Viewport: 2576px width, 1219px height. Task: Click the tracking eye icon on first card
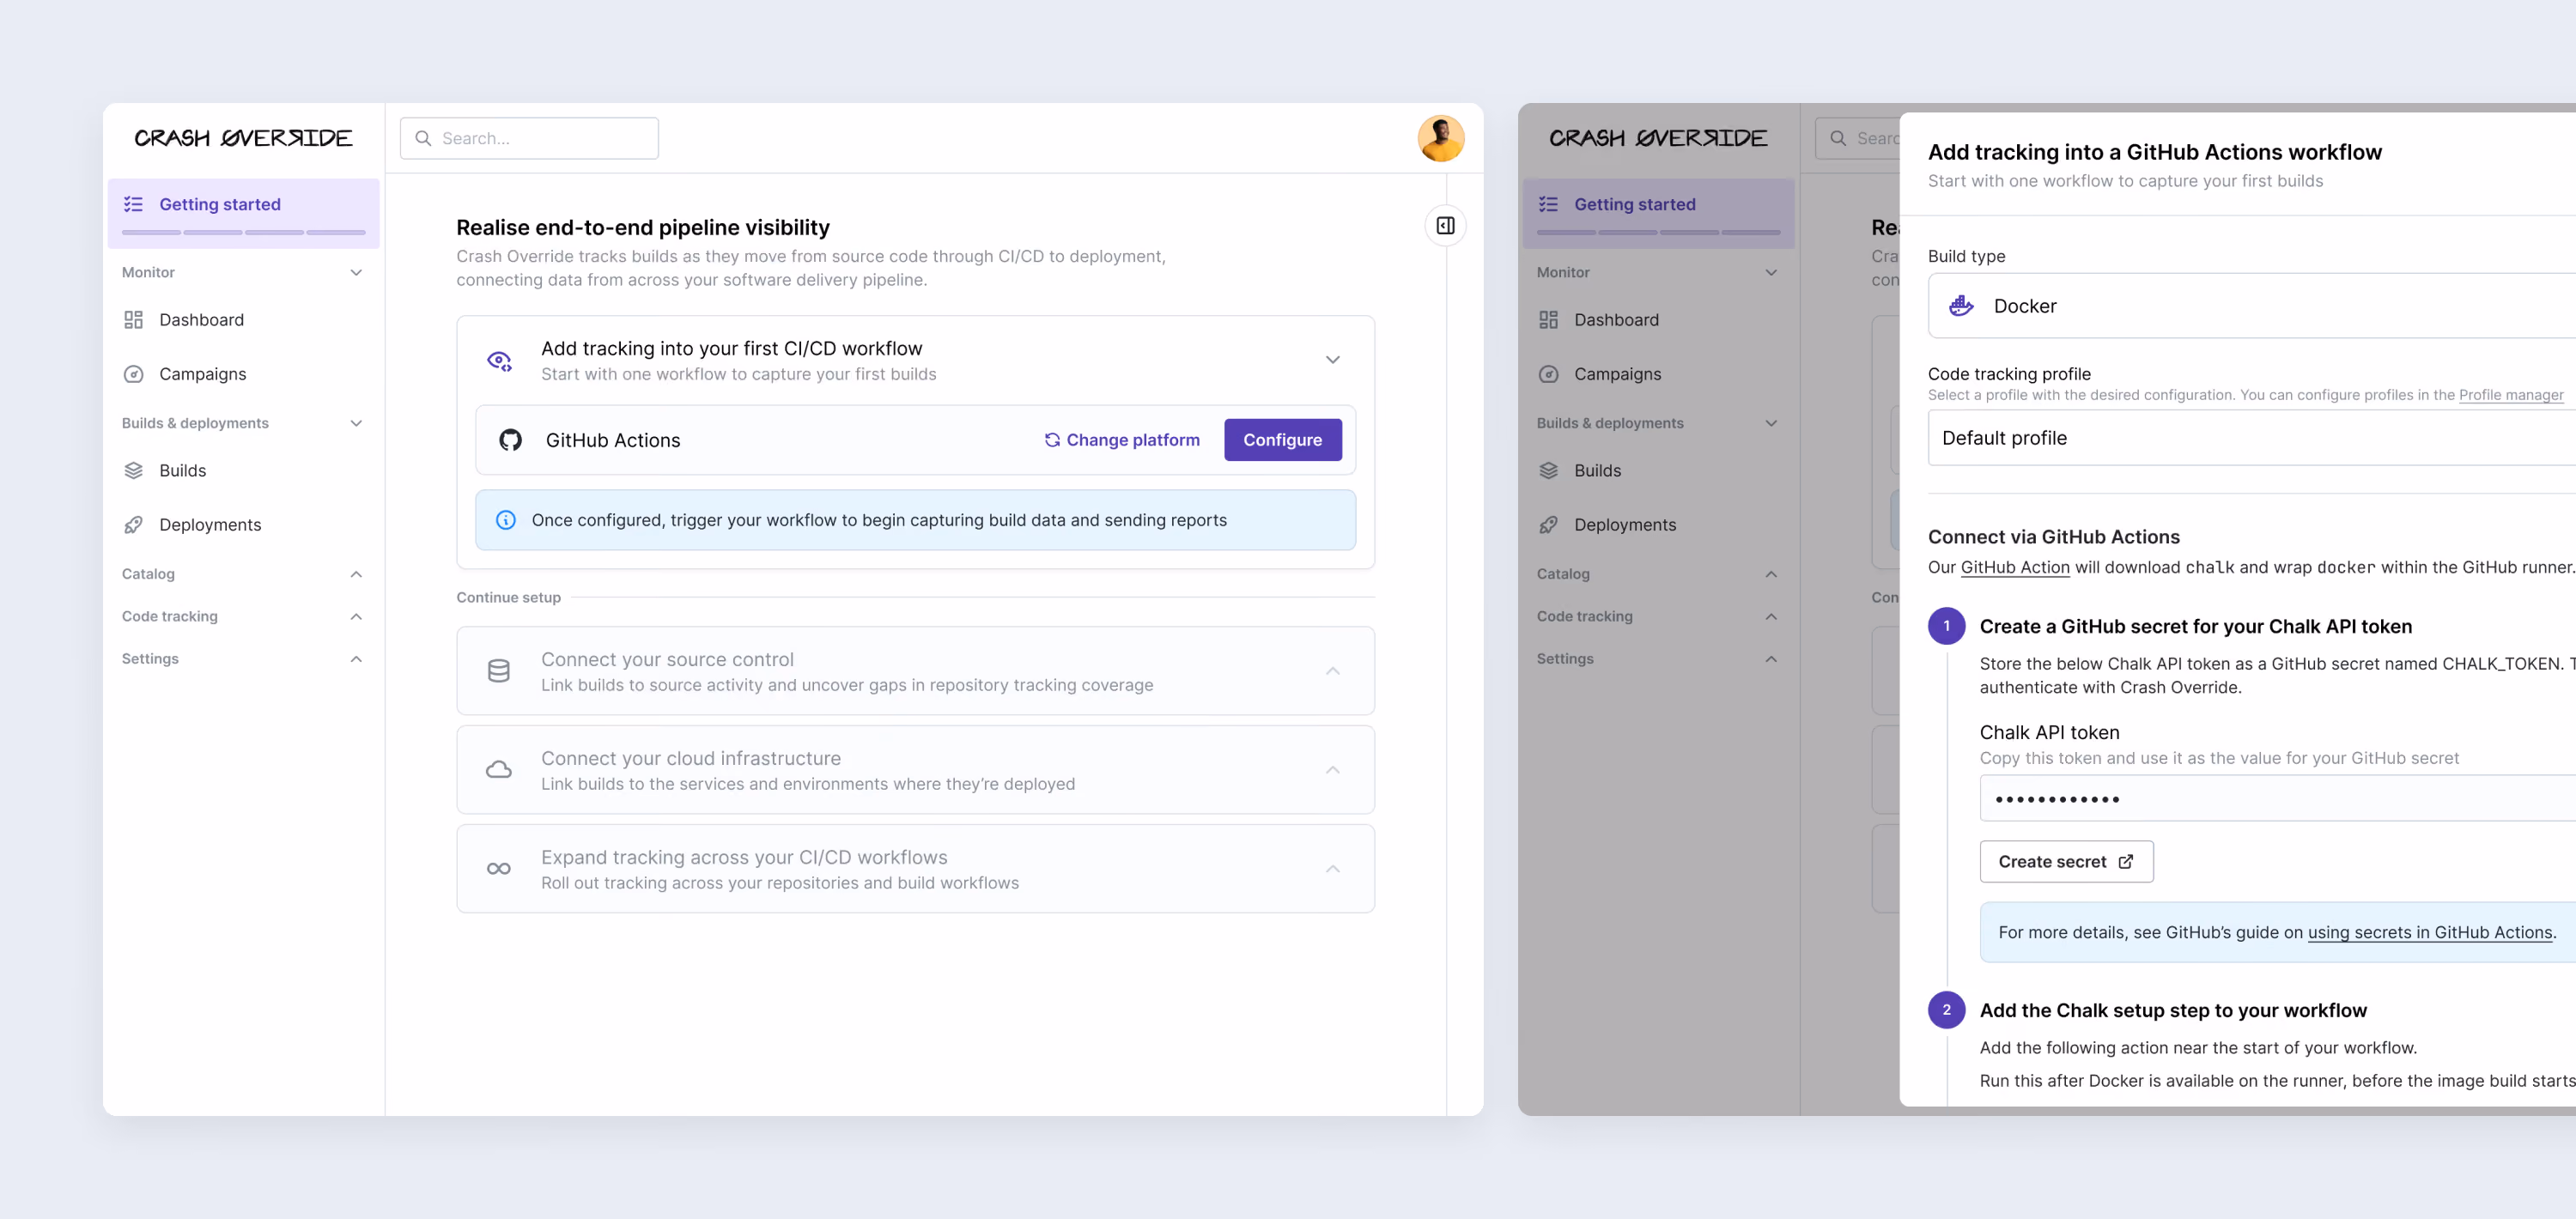click(x=499, y=360)
